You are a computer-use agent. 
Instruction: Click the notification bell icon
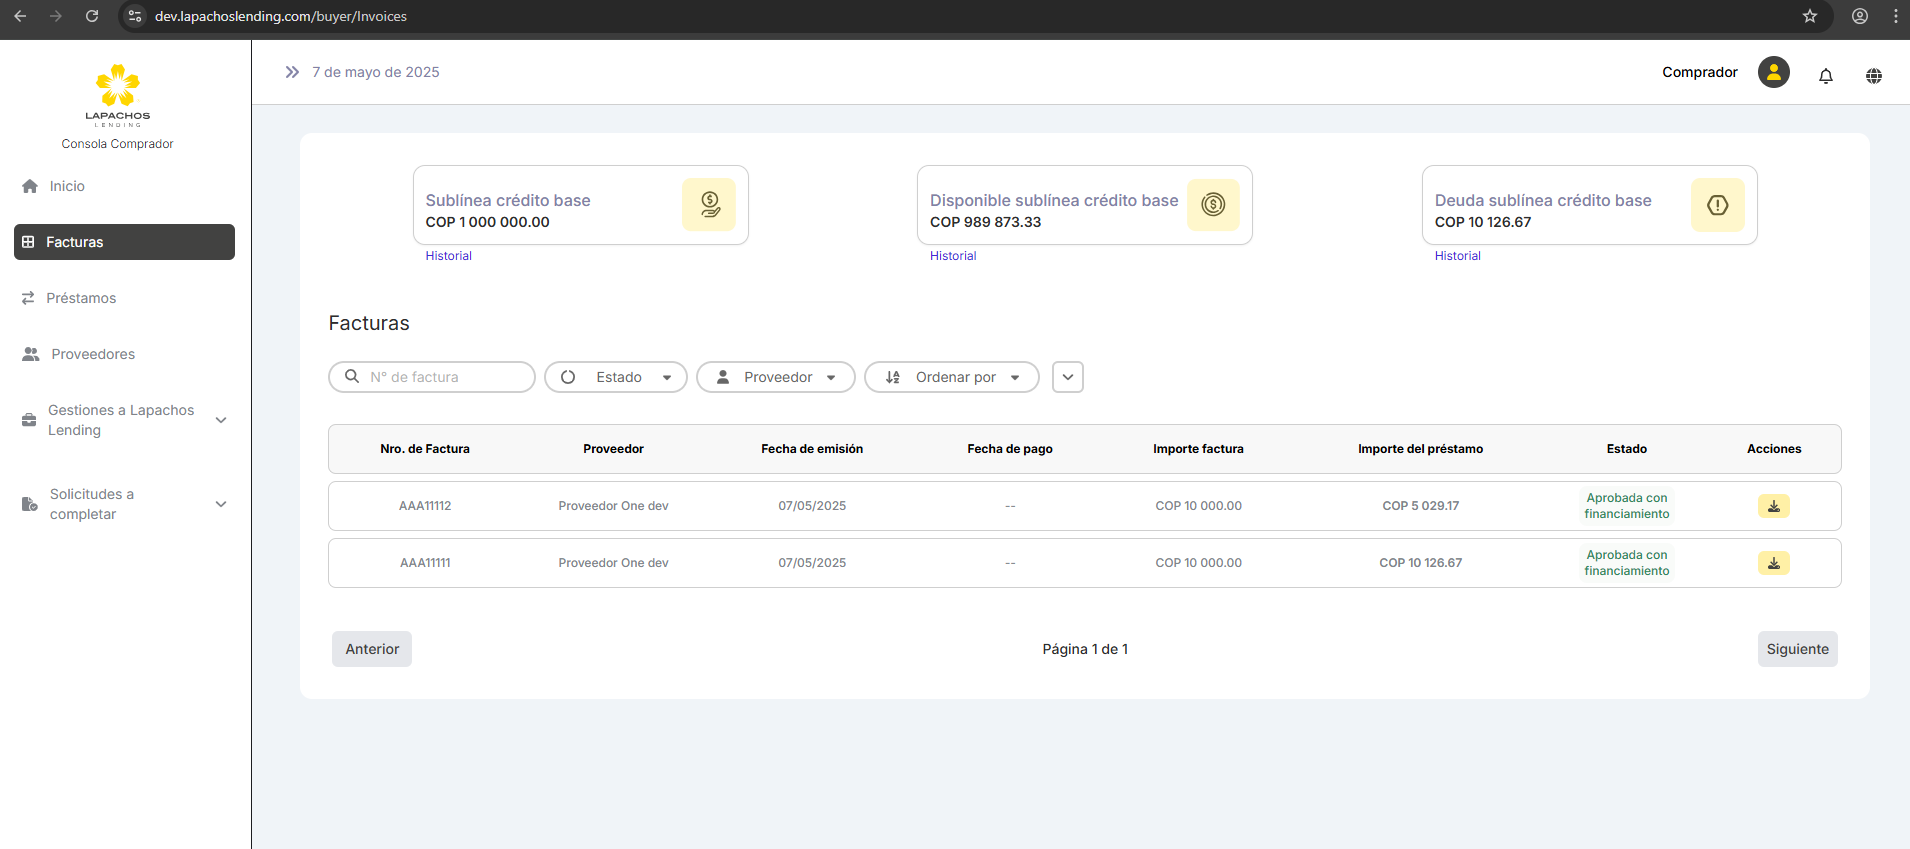tap(1825, 76)
